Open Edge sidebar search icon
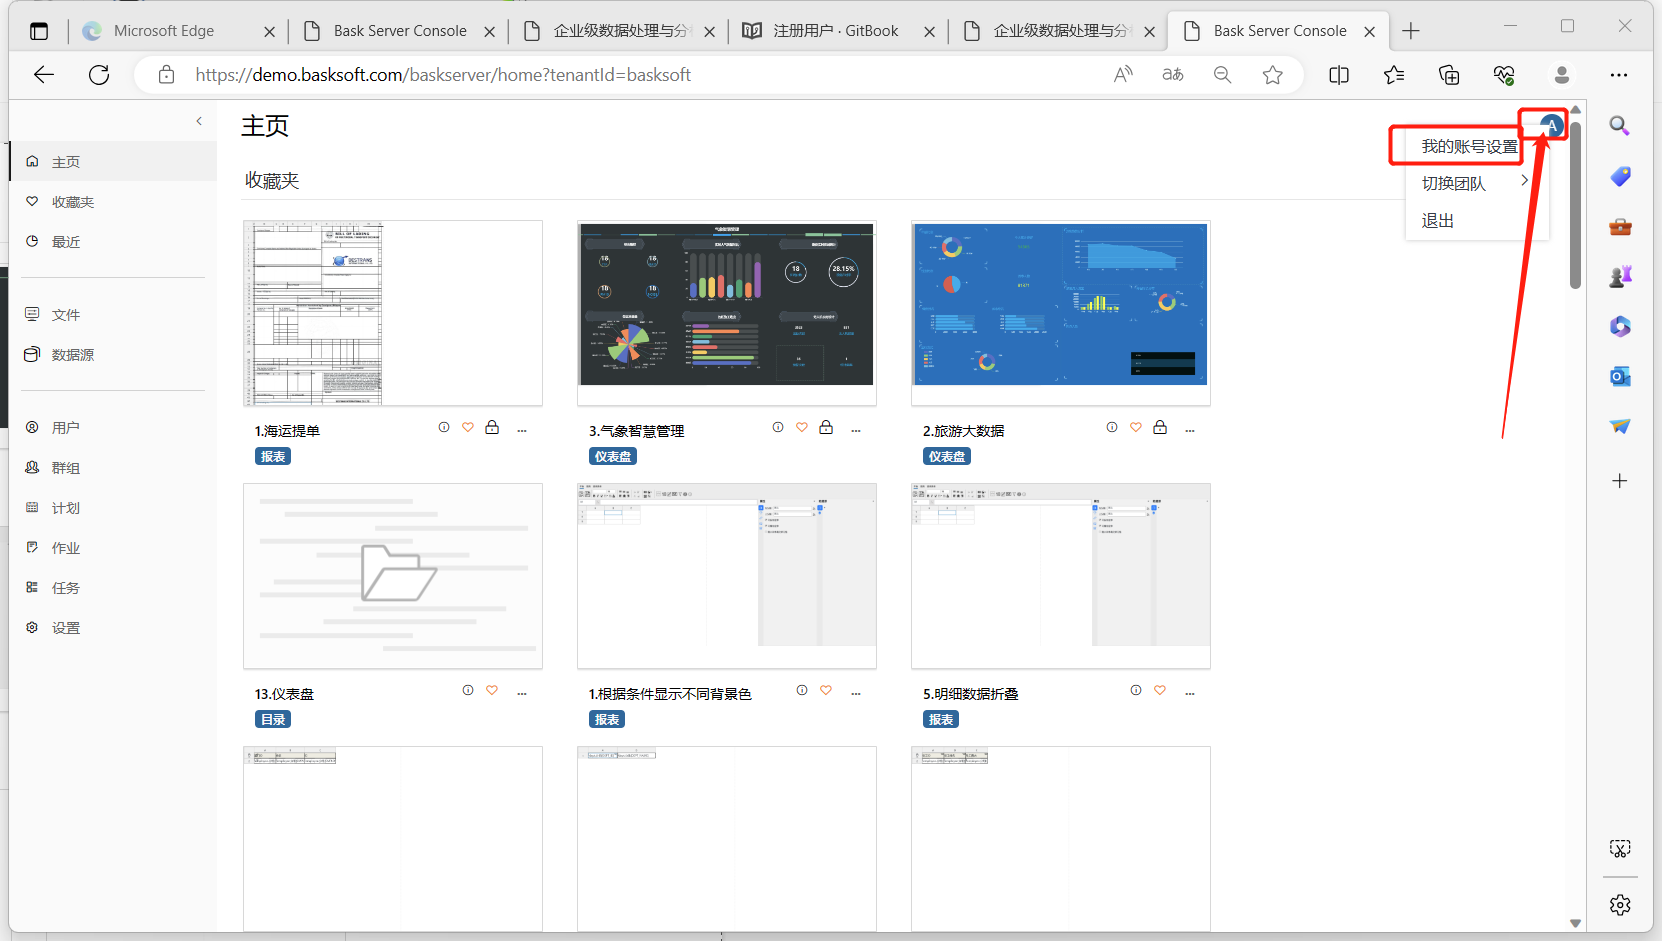 tap(1620, 126)
